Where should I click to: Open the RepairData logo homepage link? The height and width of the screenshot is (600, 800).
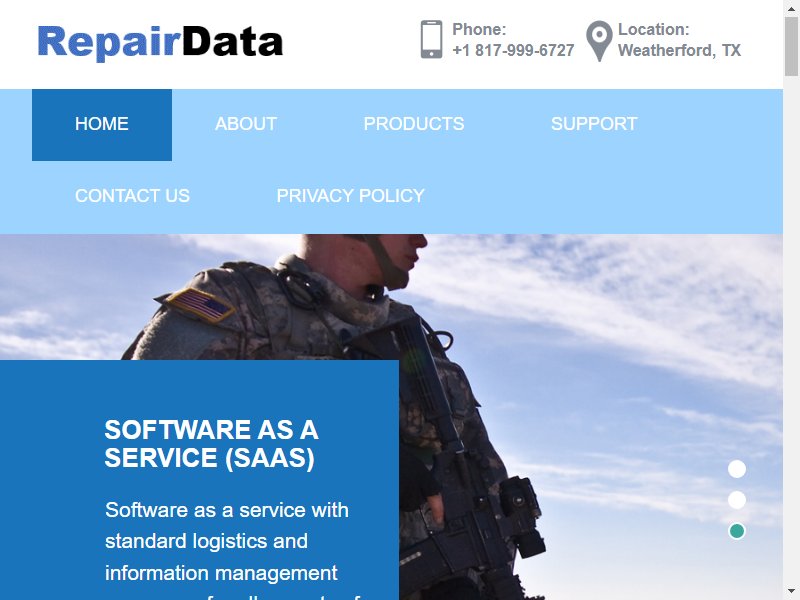point(160,42)
